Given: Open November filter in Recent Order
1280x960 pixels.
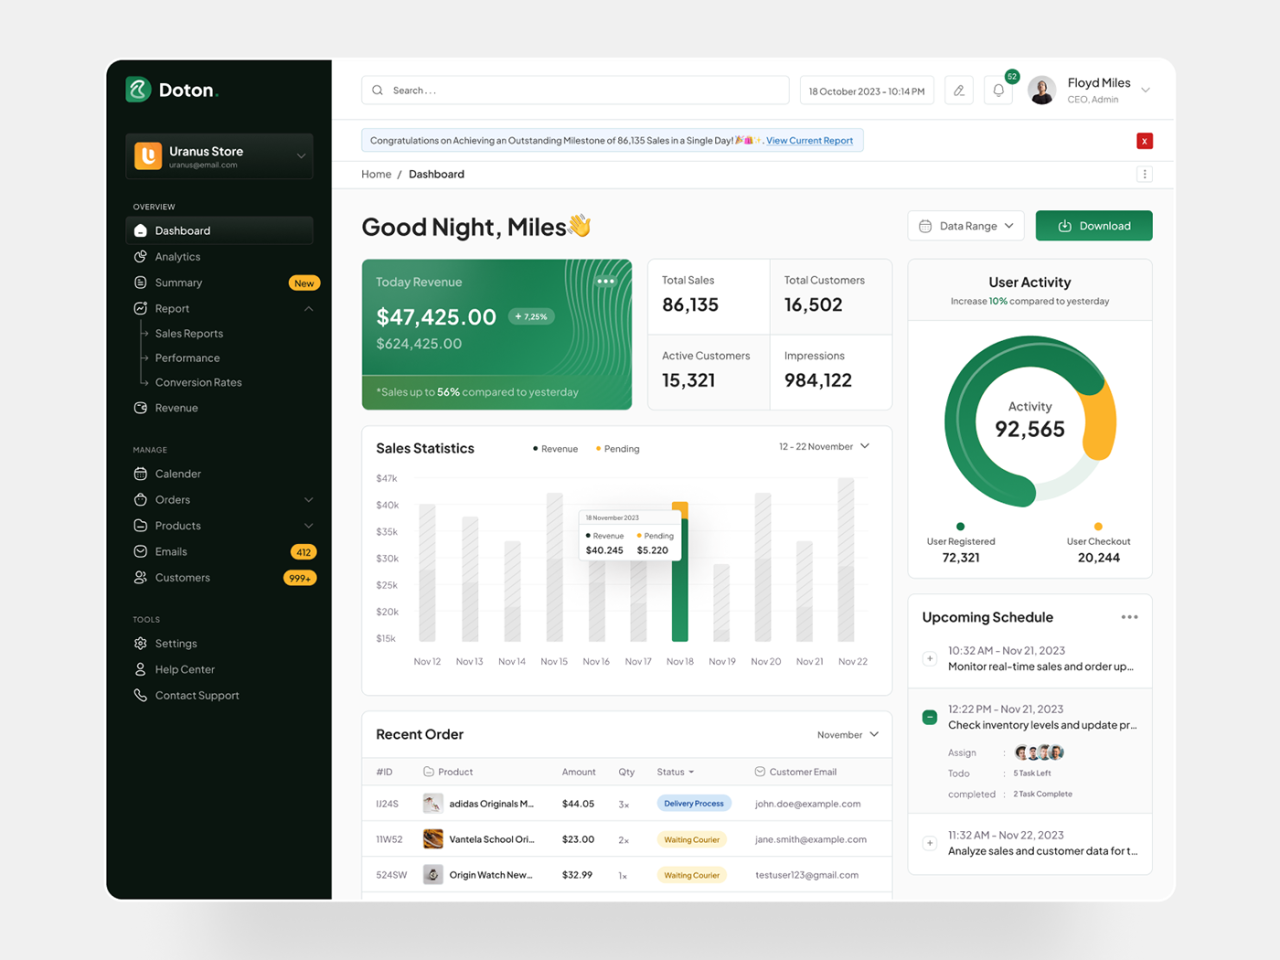Looking at the screenshot, I should pos(847,735).
